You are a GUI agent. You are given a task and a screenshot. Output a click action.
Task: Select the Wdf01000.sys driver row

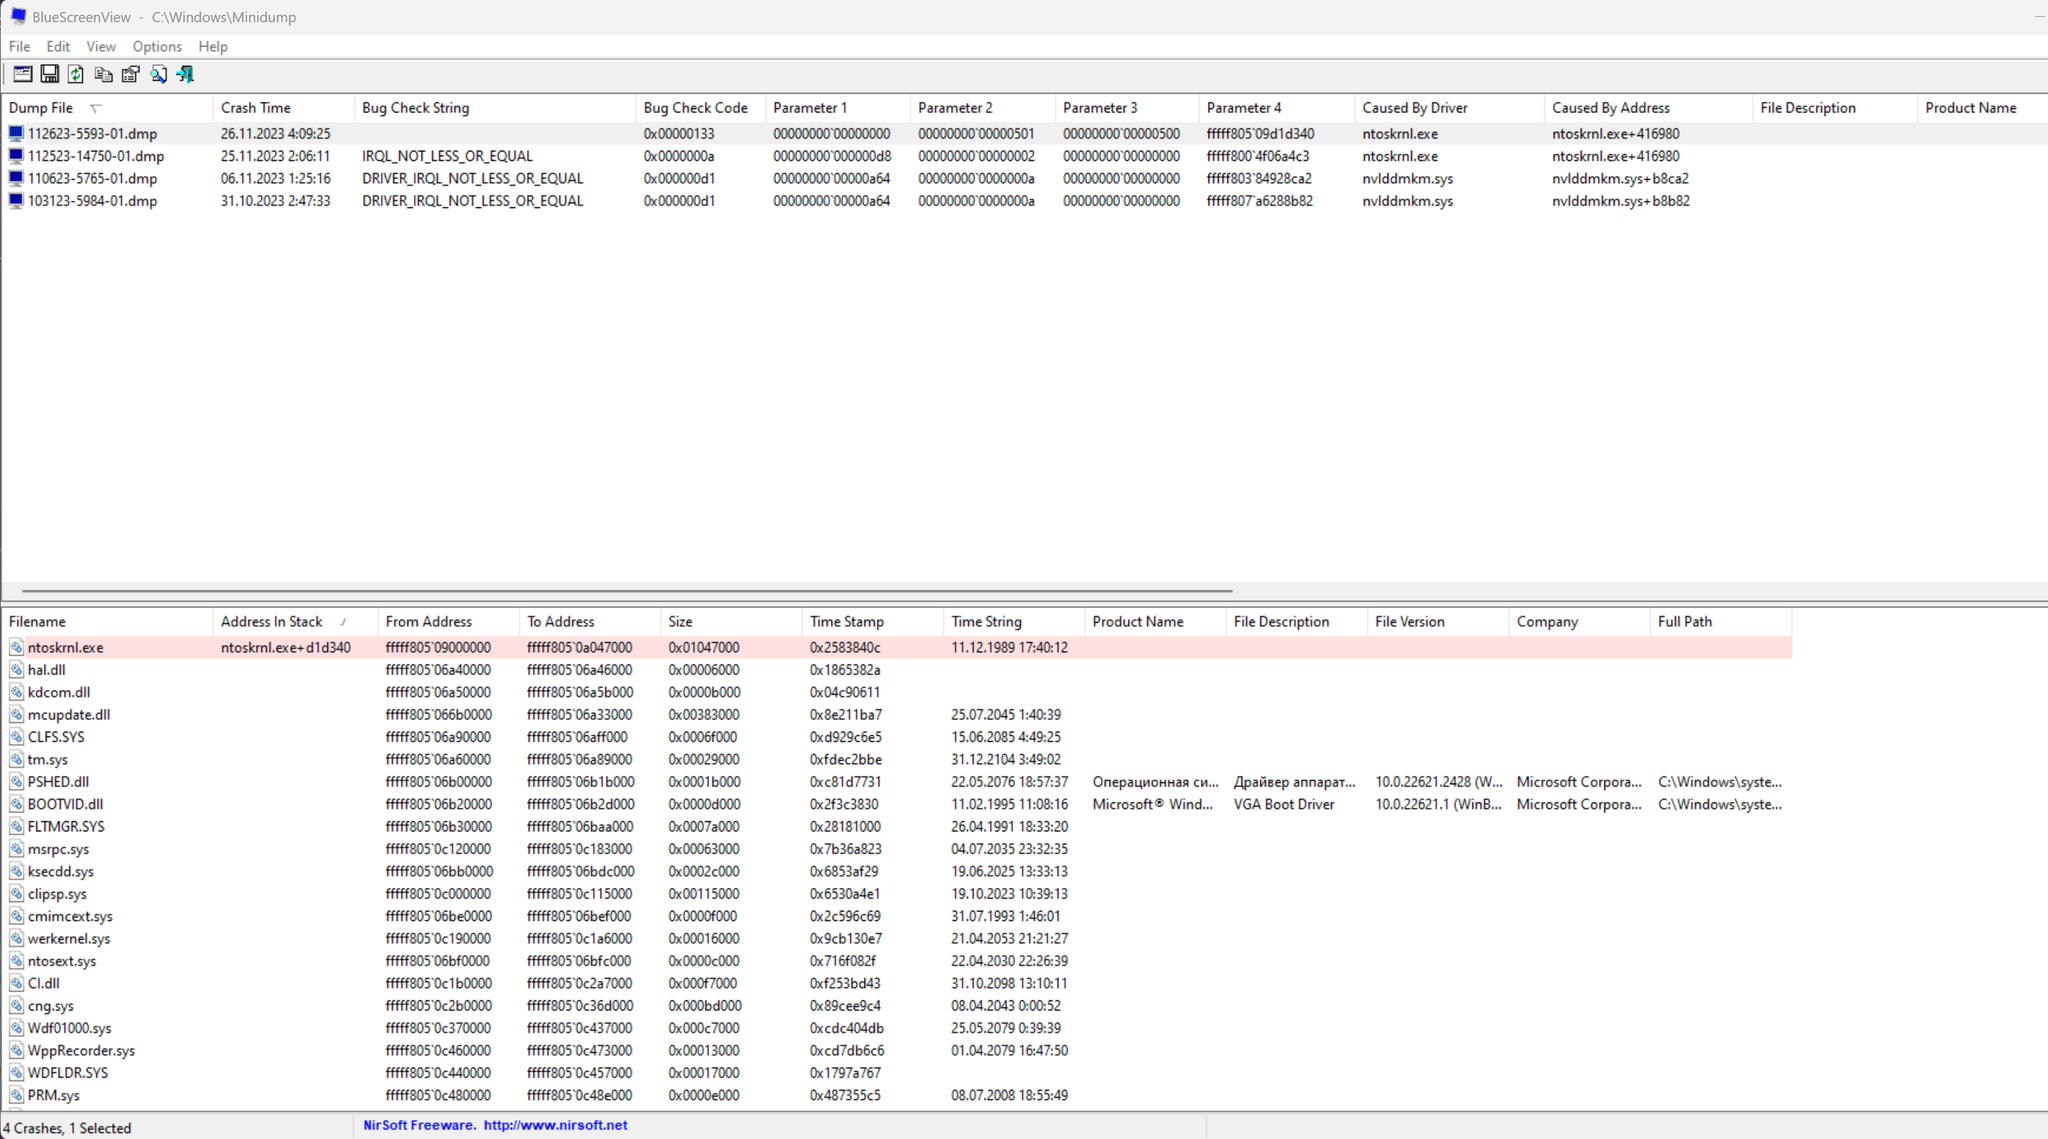[897, 1028]
